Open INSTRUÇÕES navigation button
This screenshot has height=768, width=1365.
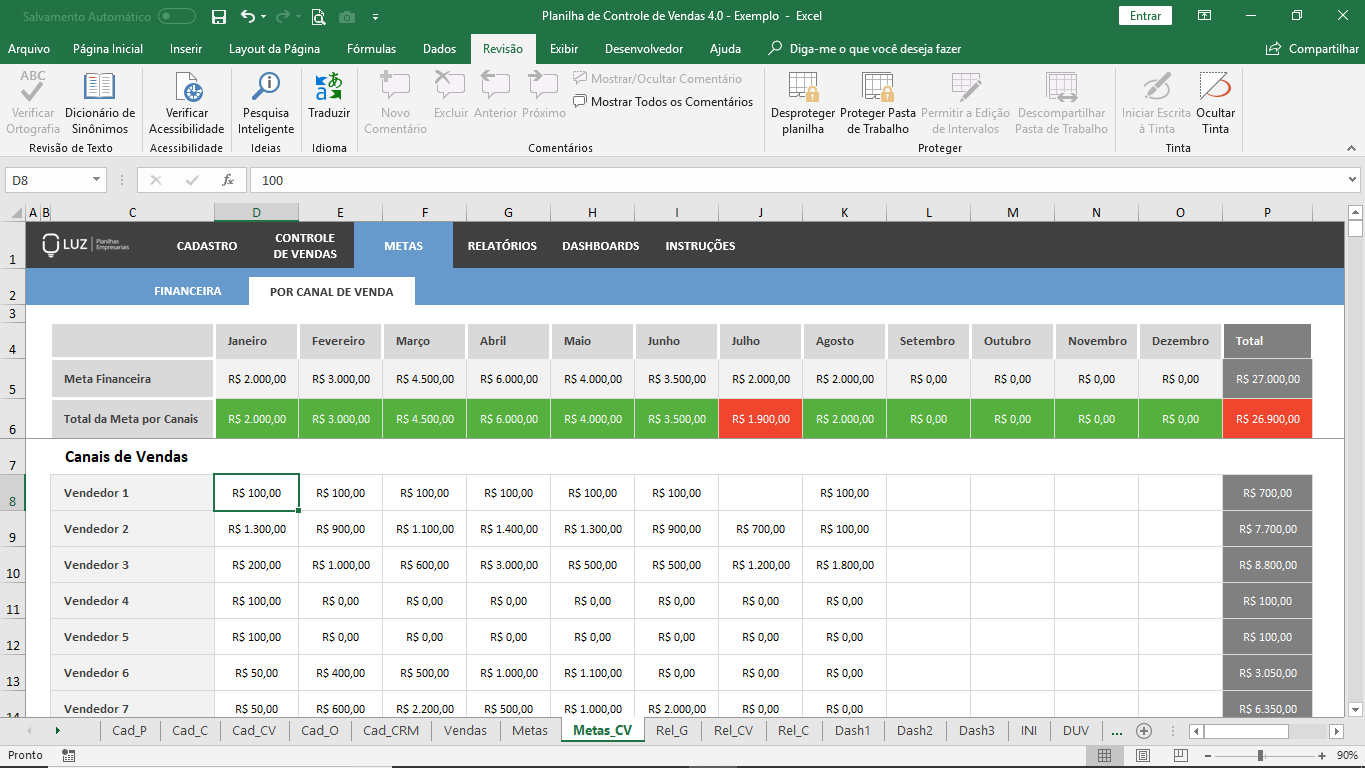700,245
